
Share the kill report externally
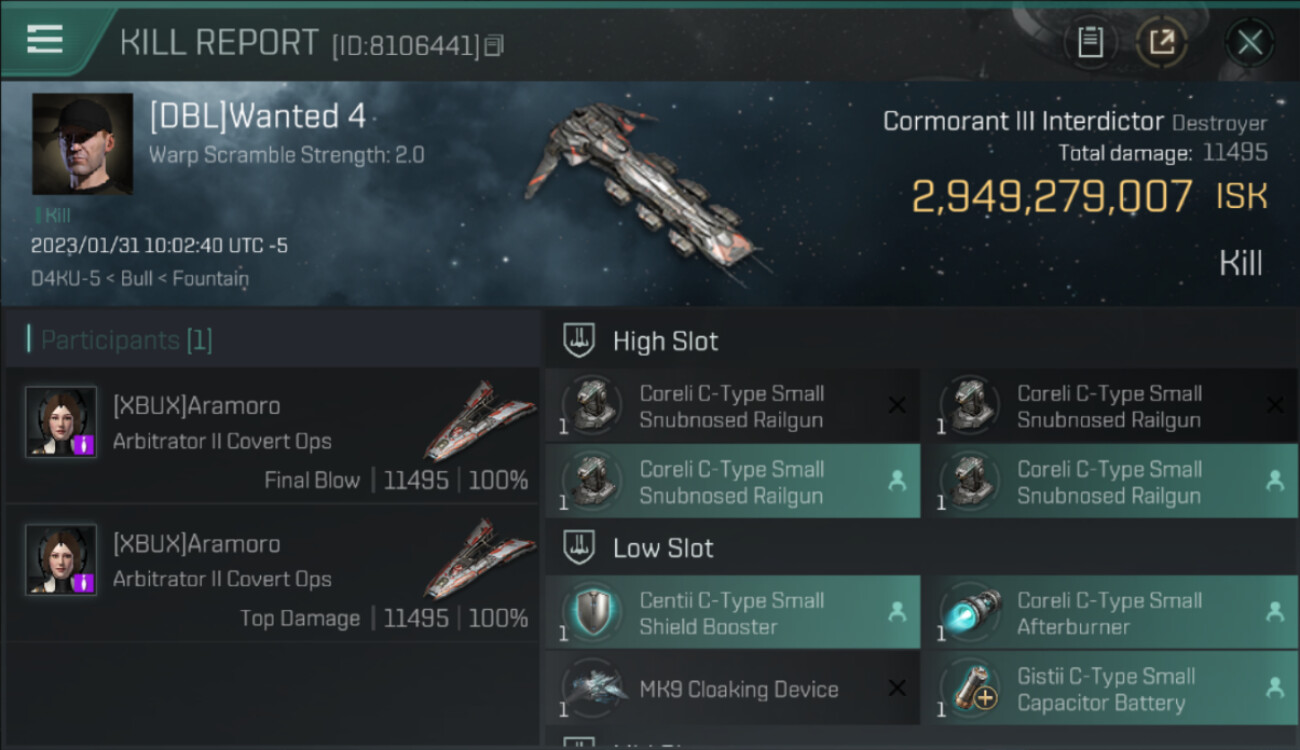click(x=1161, y=42)
